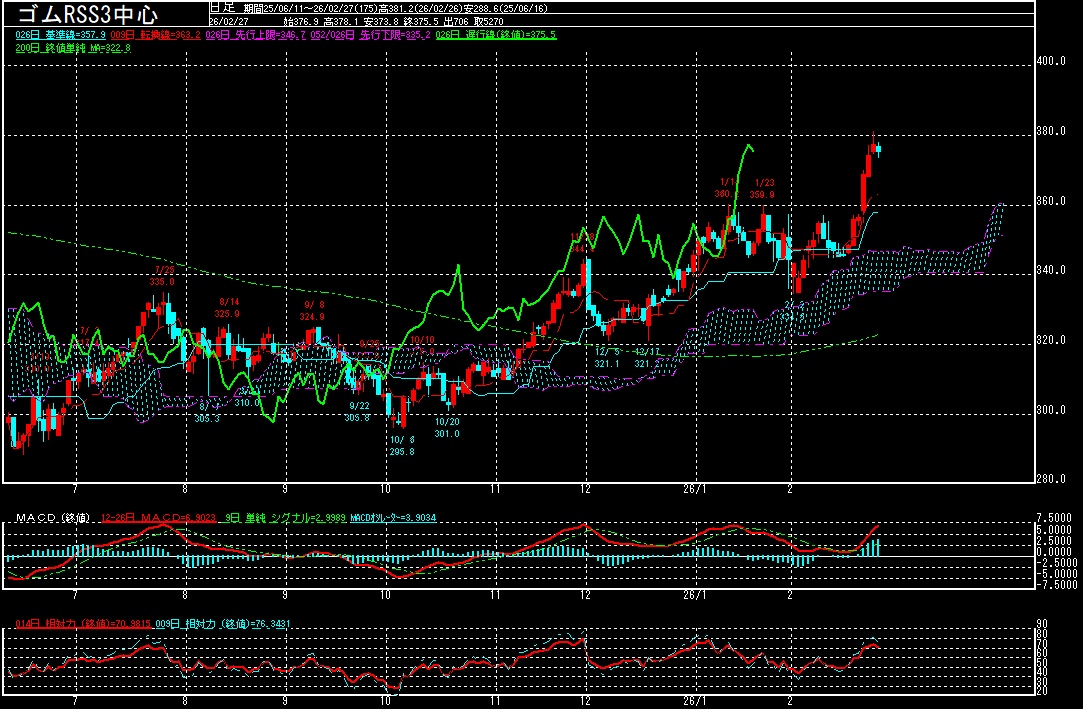The image size is (1083, 709).
Task: Select the 日足 timeframe label
Action: pos(223,7)
